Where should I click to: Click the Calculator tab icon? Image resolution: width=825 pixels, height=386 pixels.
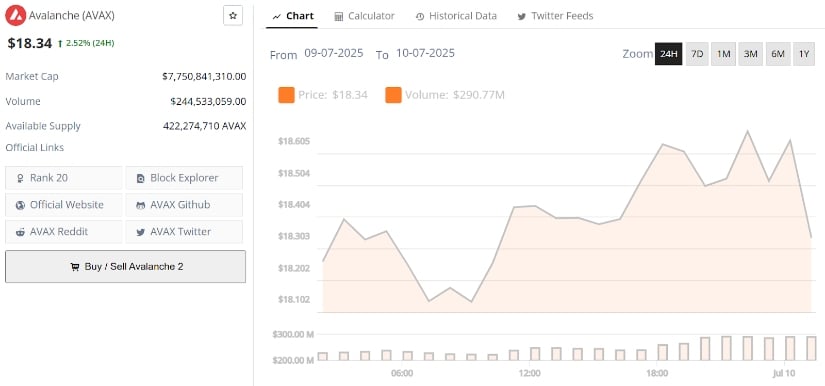pos(339,17)
